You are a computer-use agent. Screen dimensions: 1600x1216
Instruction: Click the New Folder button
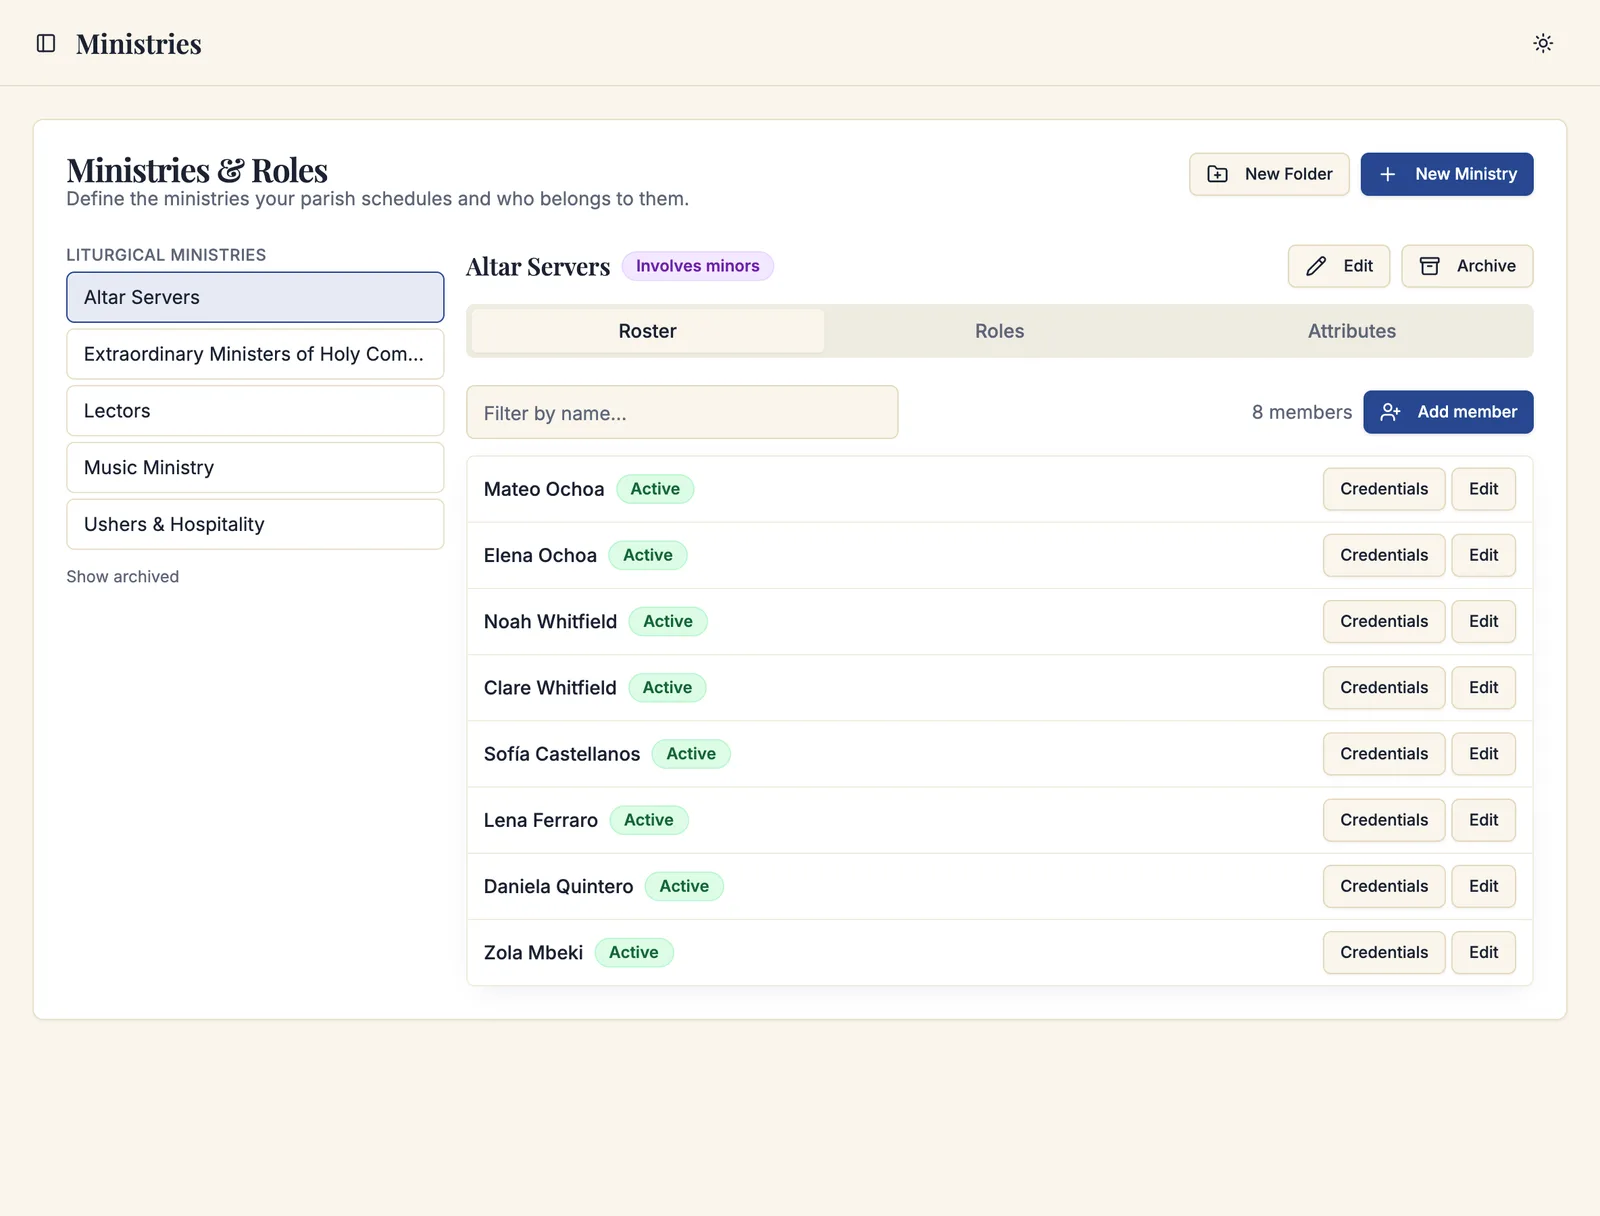pos(1269,174)
